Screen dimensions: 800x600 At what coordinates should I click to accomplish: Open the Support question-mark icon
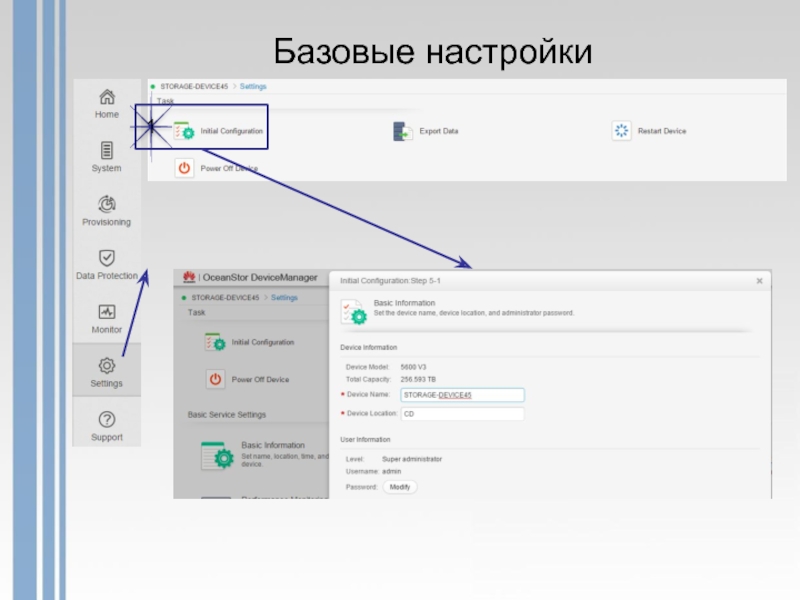[107, 419]
